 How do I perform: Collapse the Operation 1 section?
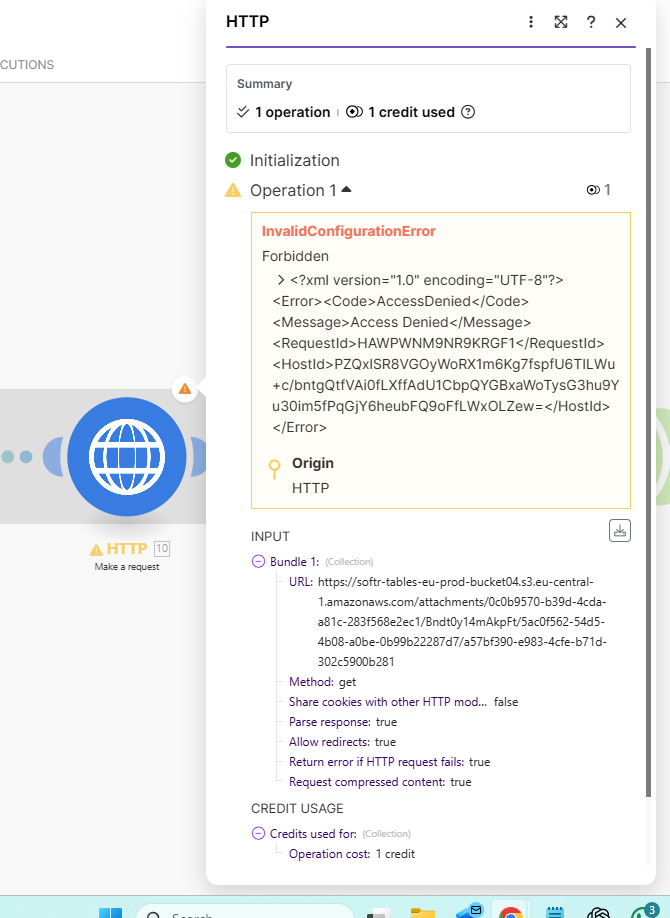click(346, 189)
